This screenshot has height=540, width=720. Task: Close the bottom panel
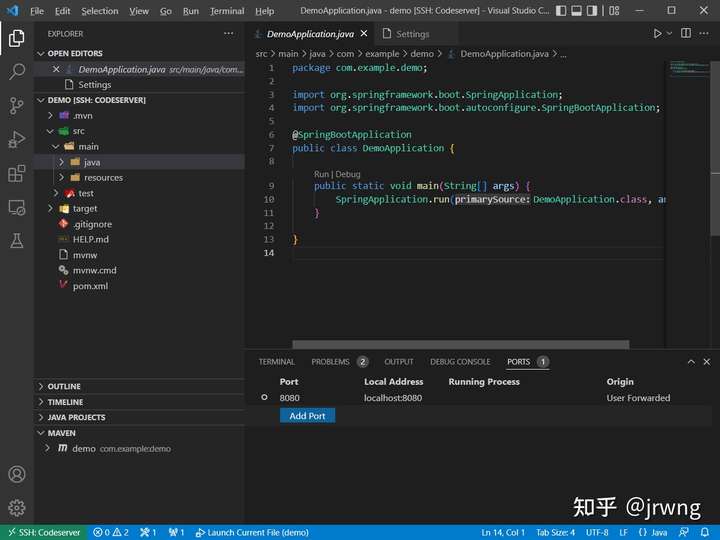pos(707,362)
